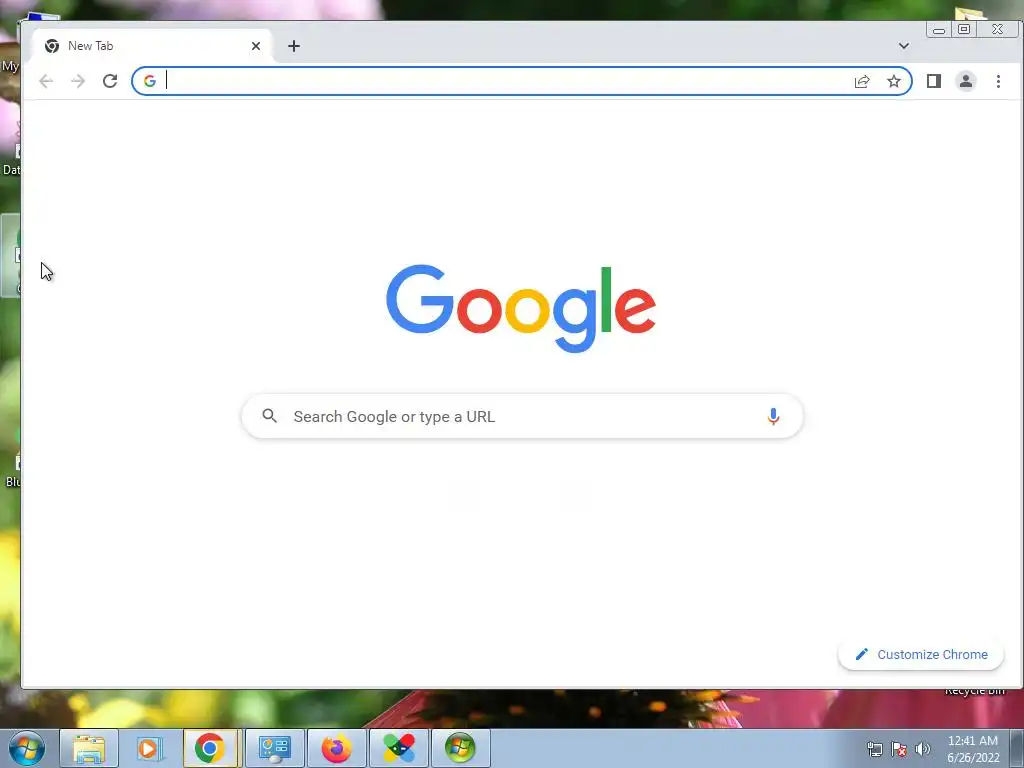Open the Windows flag orb taskbar app
Image resolution: width=1024 pixels, height=768 pixels.
pos(460,748)
